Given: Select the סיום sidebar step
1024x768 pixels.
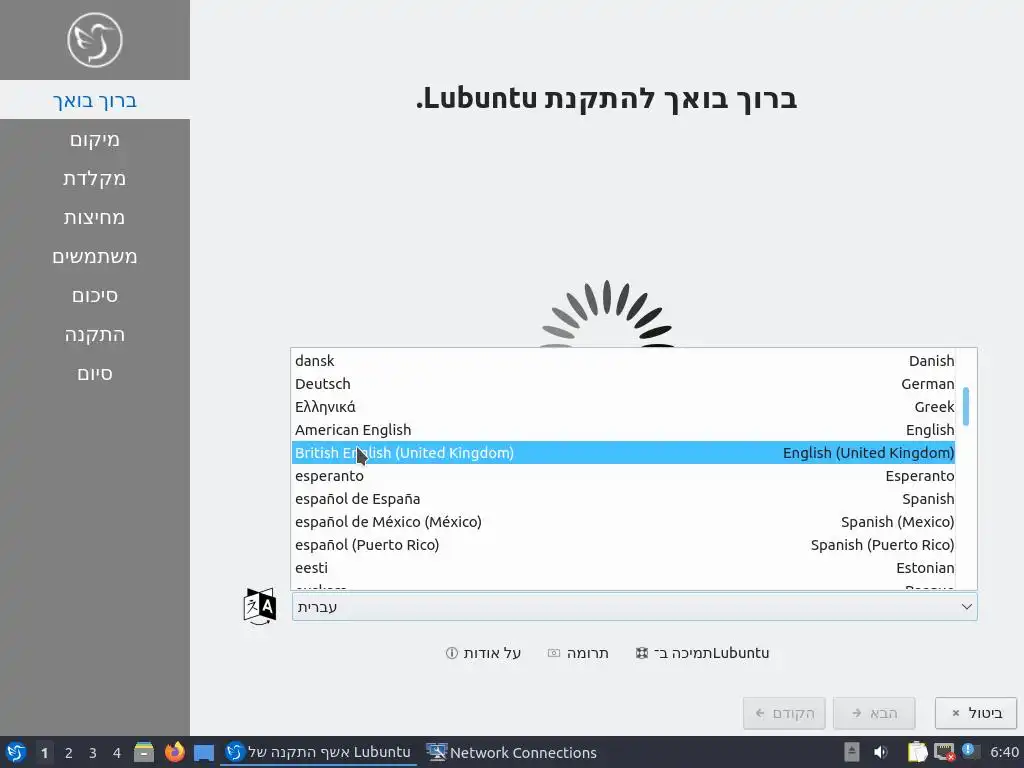Looking at the screenshot, I should tap(95, 374).
